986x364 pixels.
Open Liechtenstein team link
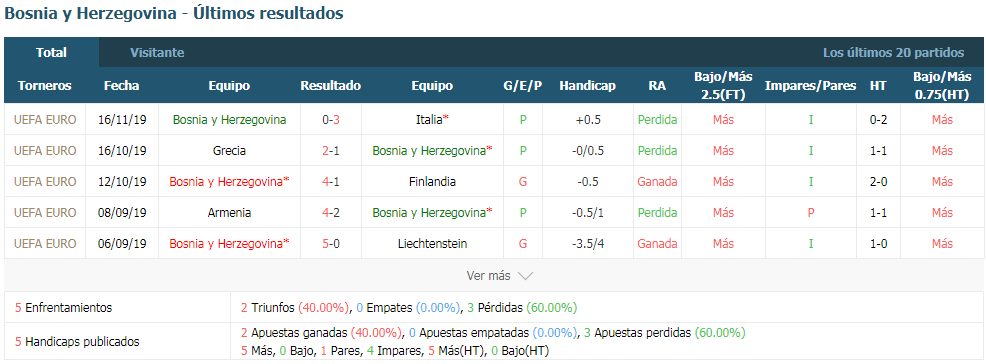[x=432, y=244]
